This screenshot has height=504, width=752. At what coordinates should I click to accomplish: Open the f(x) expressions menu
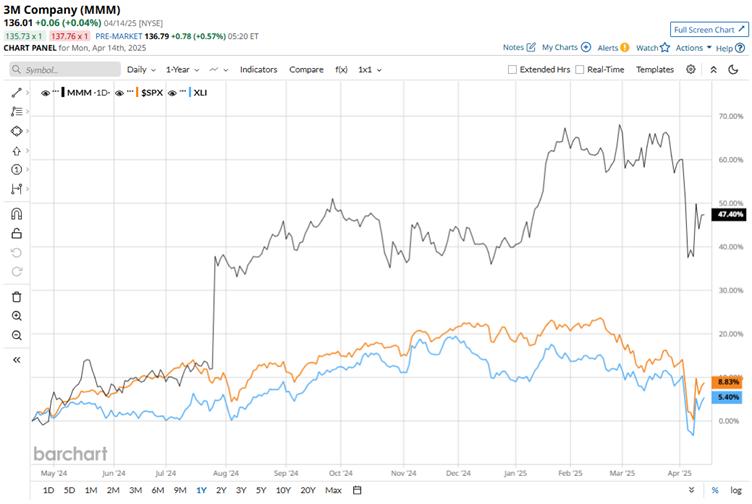[341, 70]
